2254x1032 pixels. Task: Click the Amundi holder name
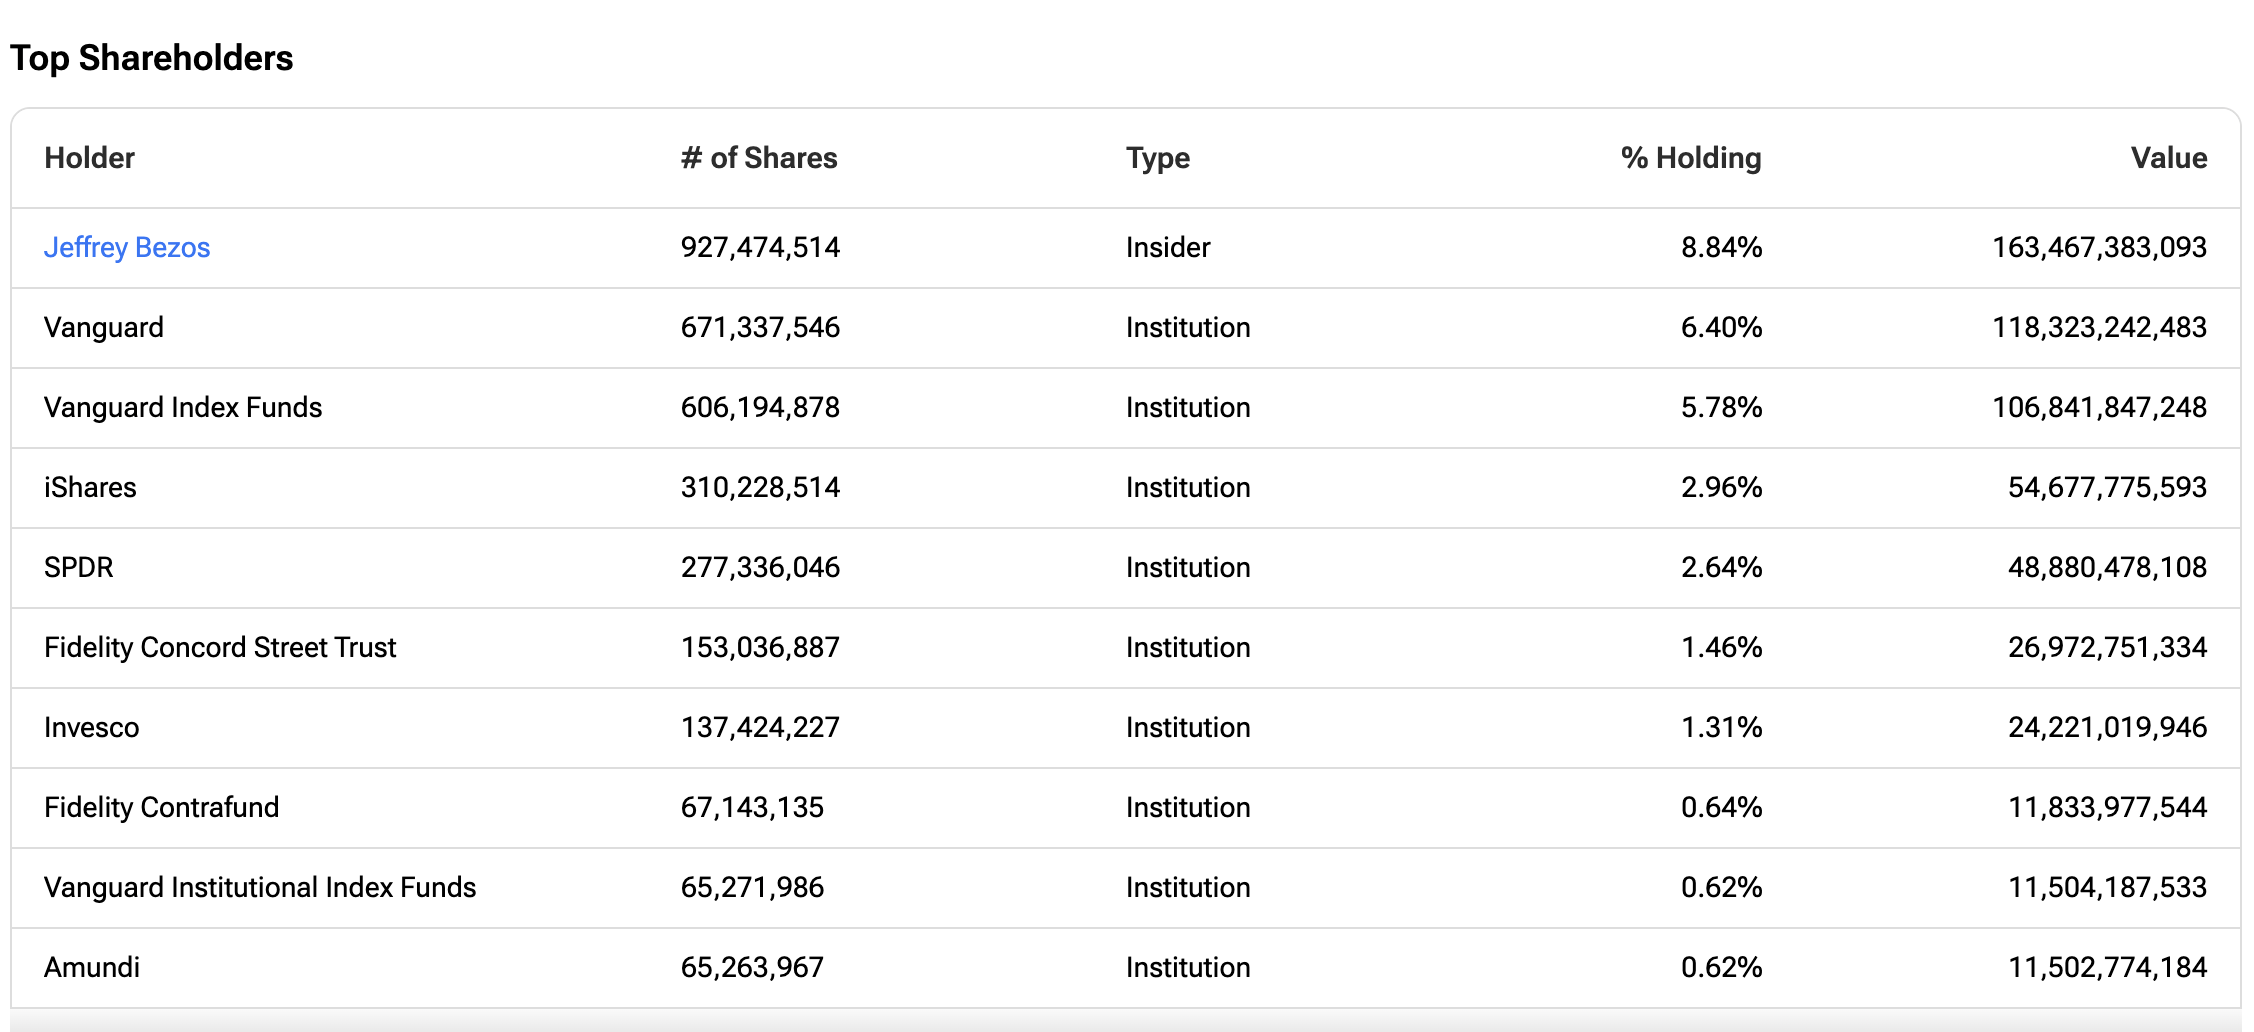(x=92, y=967)
